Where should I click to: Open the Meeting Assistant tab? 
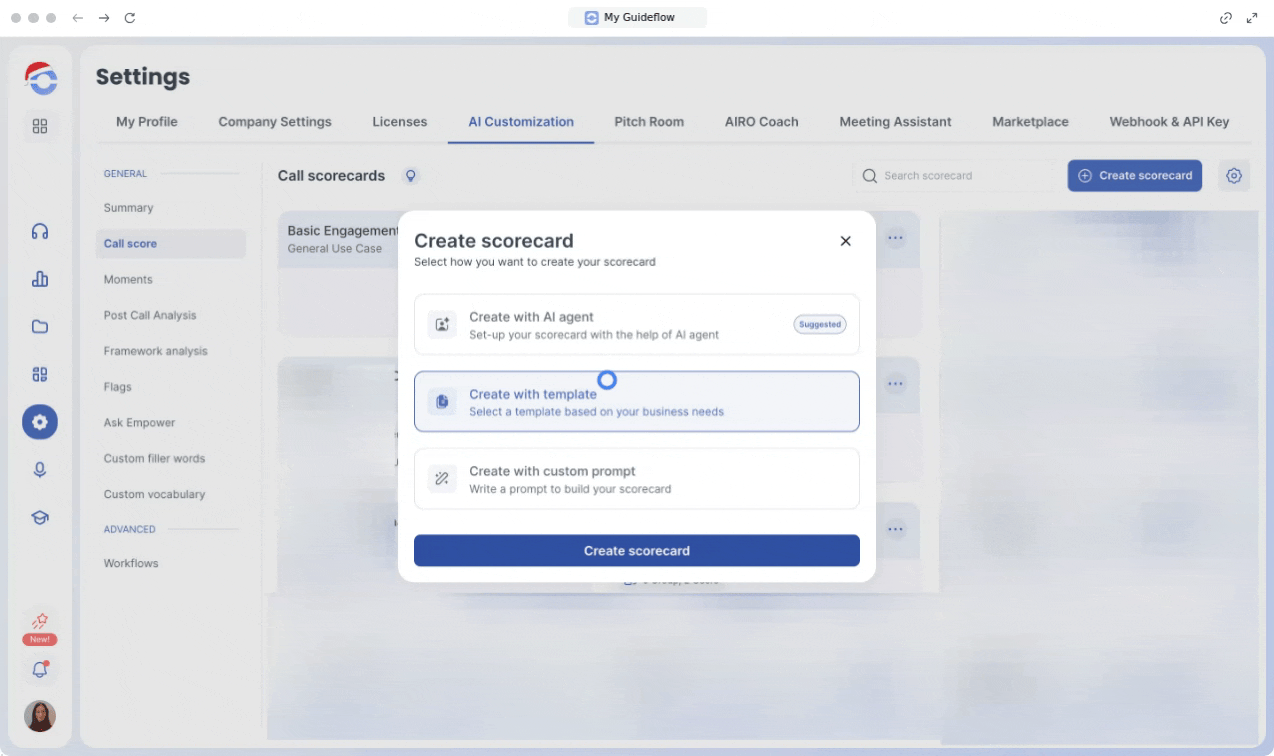click(895, 122)
